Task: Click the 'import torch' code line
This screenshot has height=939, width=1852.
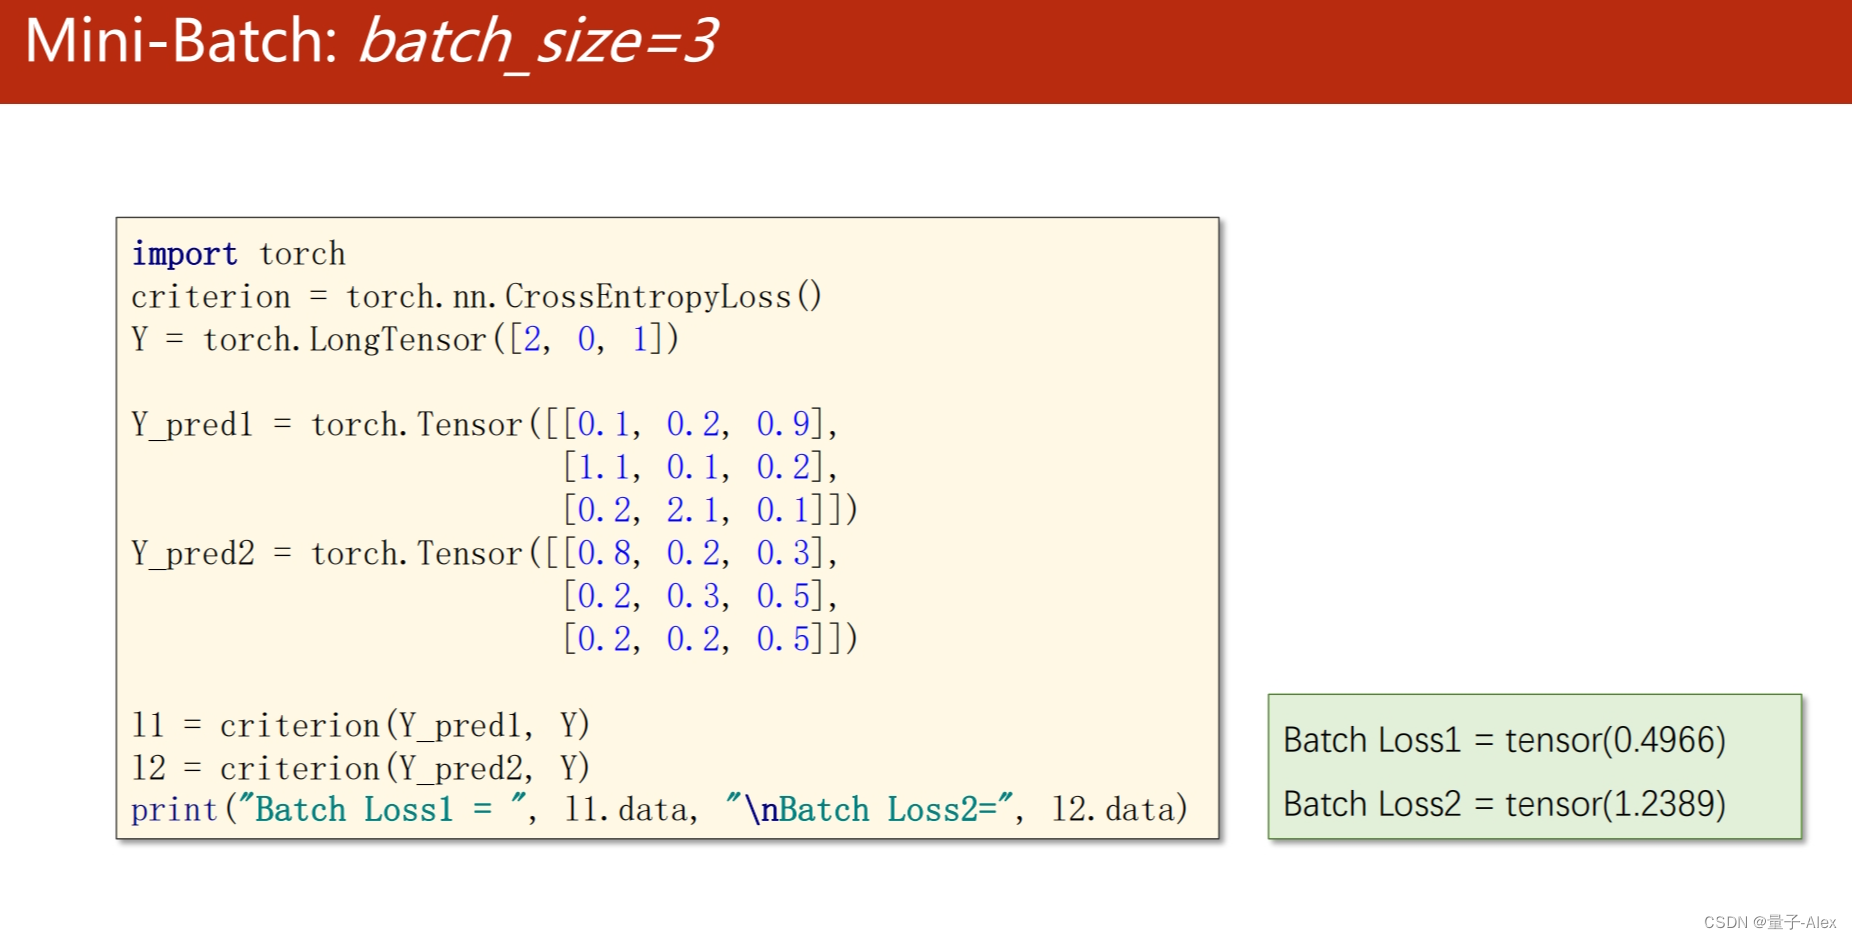Action: pyautogui.click(x=238, y=254)
